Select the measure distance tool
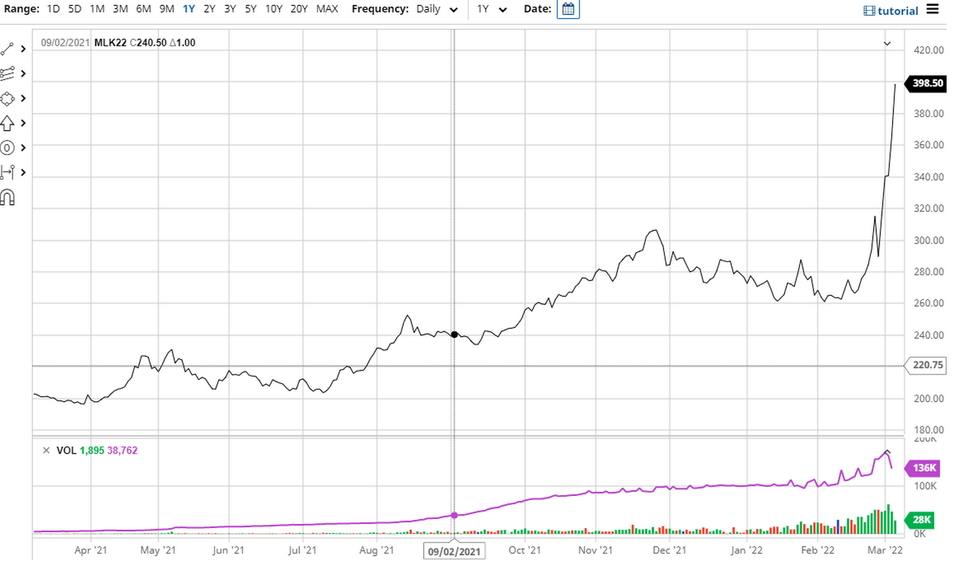Viewport: 960px width, 578px height. 8,173
